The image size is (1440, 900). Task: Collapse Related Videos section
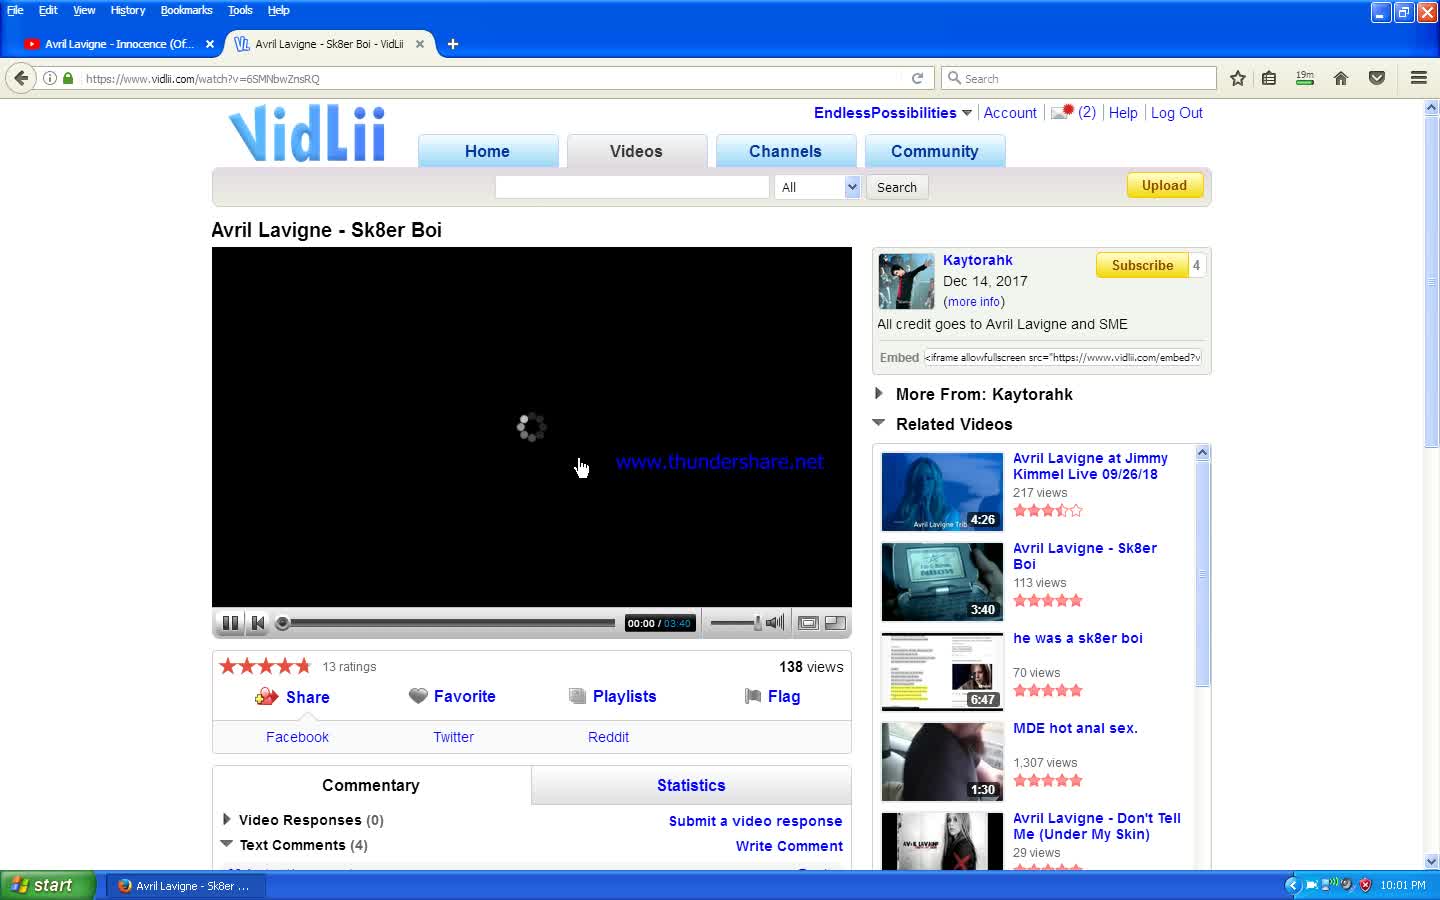tap(879, 423)
